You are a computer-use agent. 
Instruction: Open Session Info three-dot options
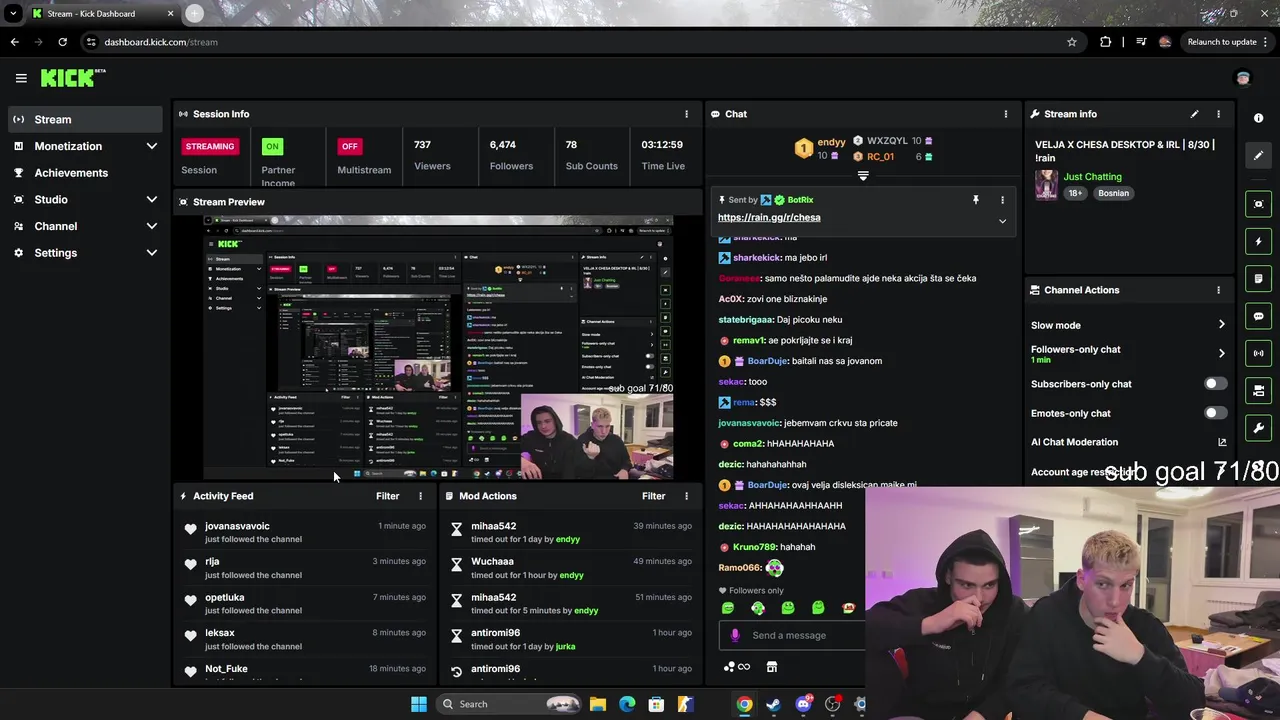click(x=686, y=114)
